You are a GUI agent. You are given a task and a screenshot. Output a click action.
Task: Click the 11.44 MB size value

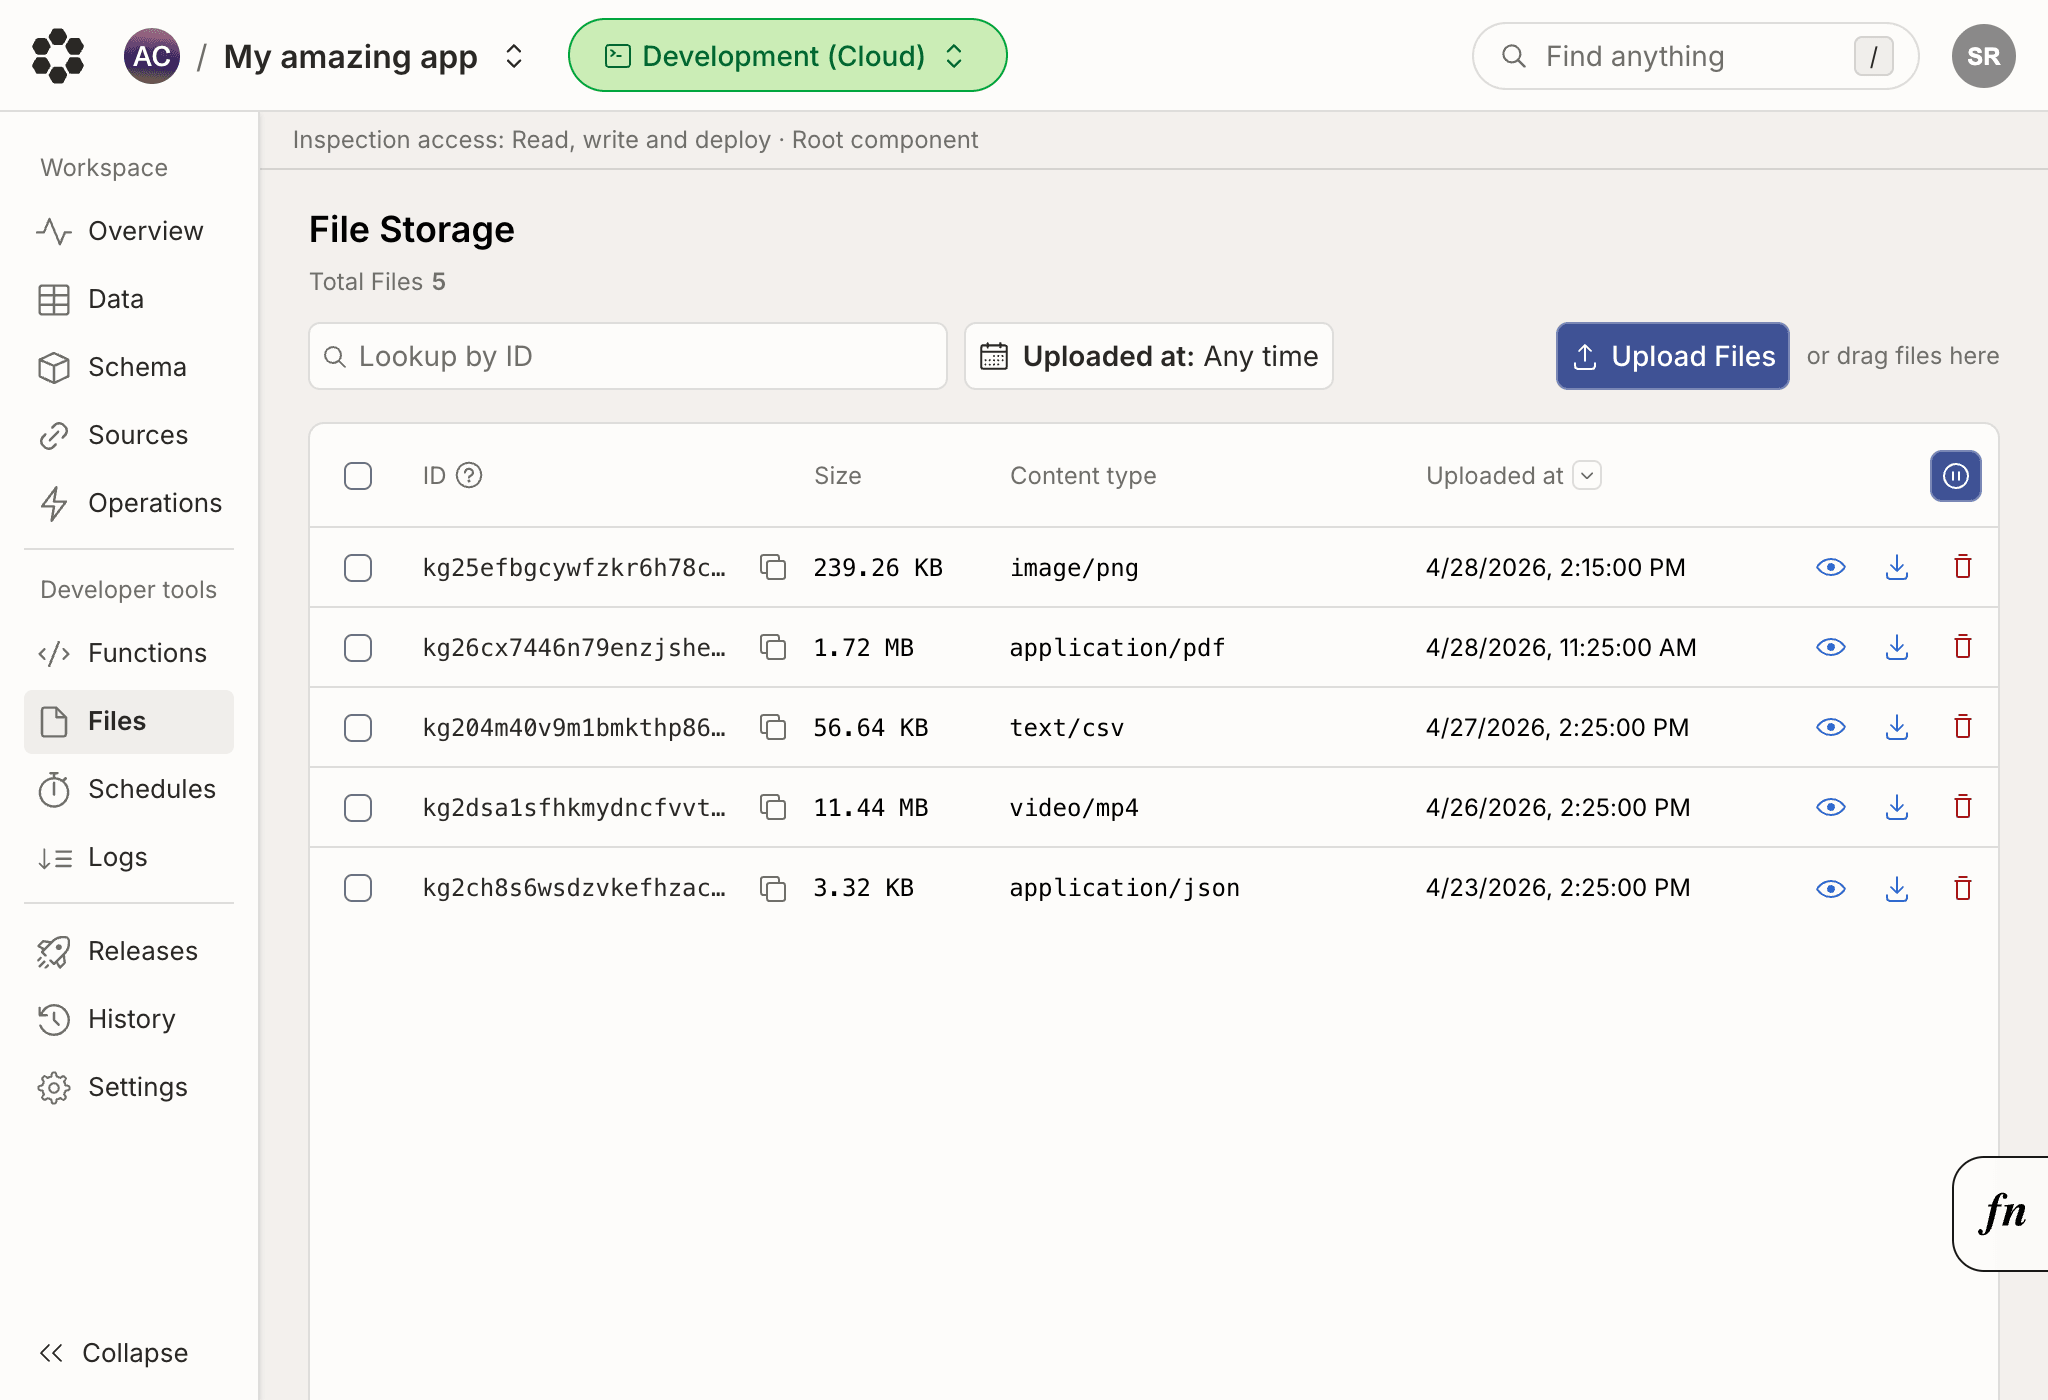871,808
